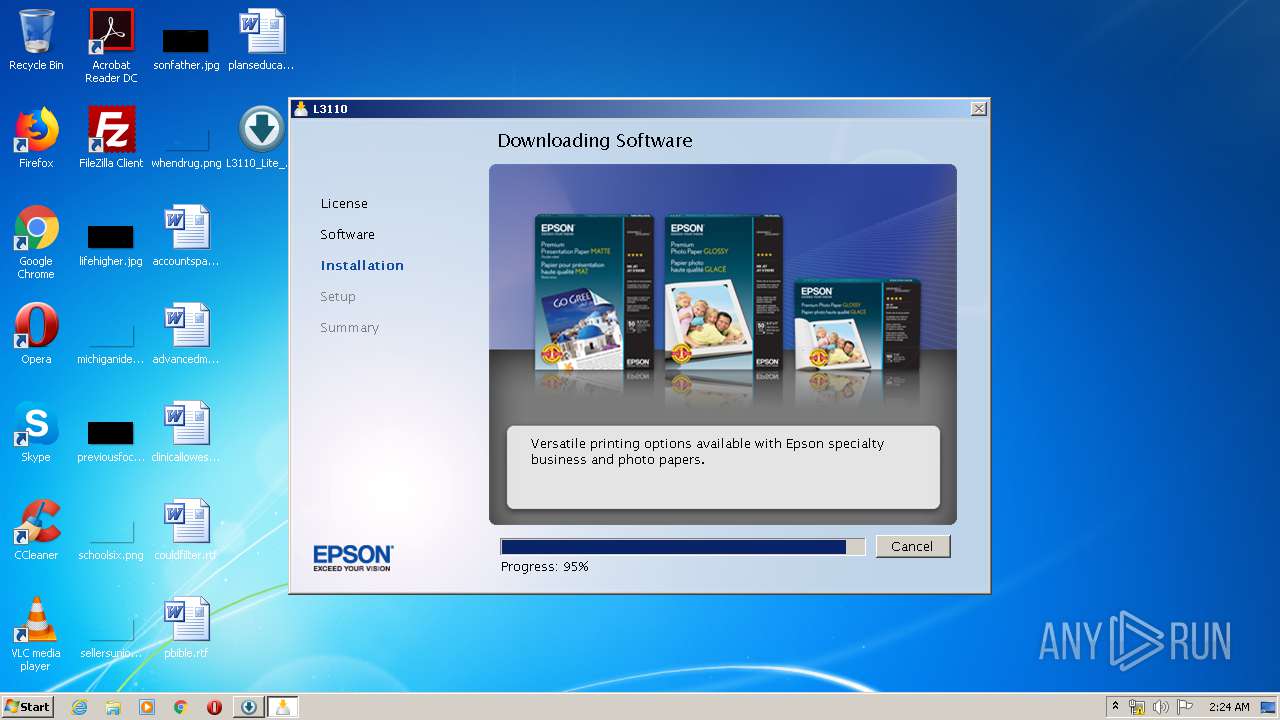Select the michiganide desktop file

(x=111, y=341)
